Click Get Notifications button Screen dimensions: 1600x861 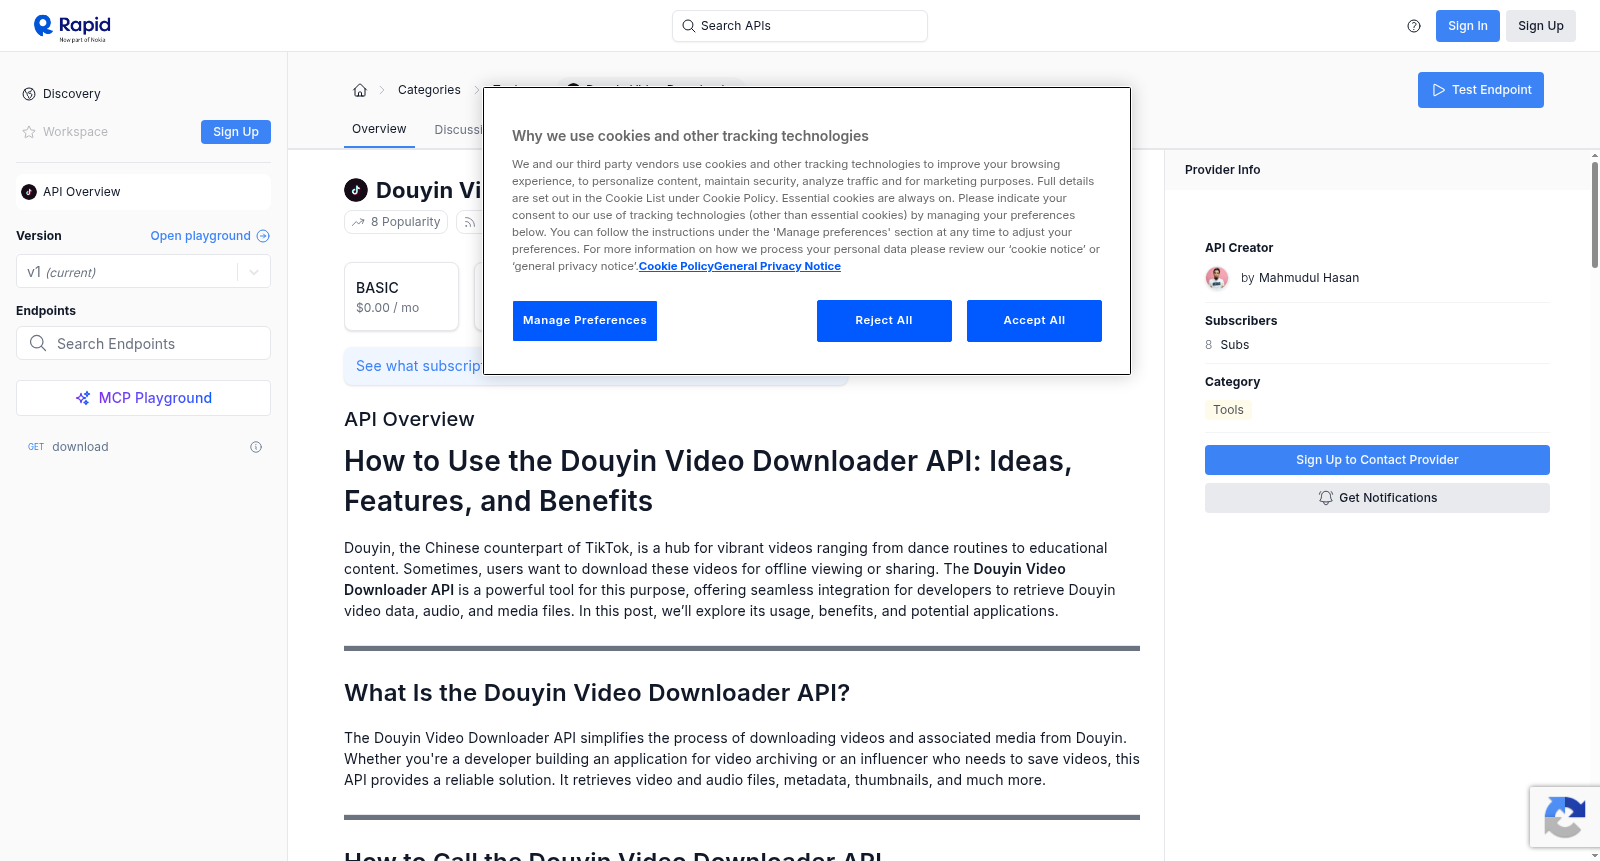1377,498
